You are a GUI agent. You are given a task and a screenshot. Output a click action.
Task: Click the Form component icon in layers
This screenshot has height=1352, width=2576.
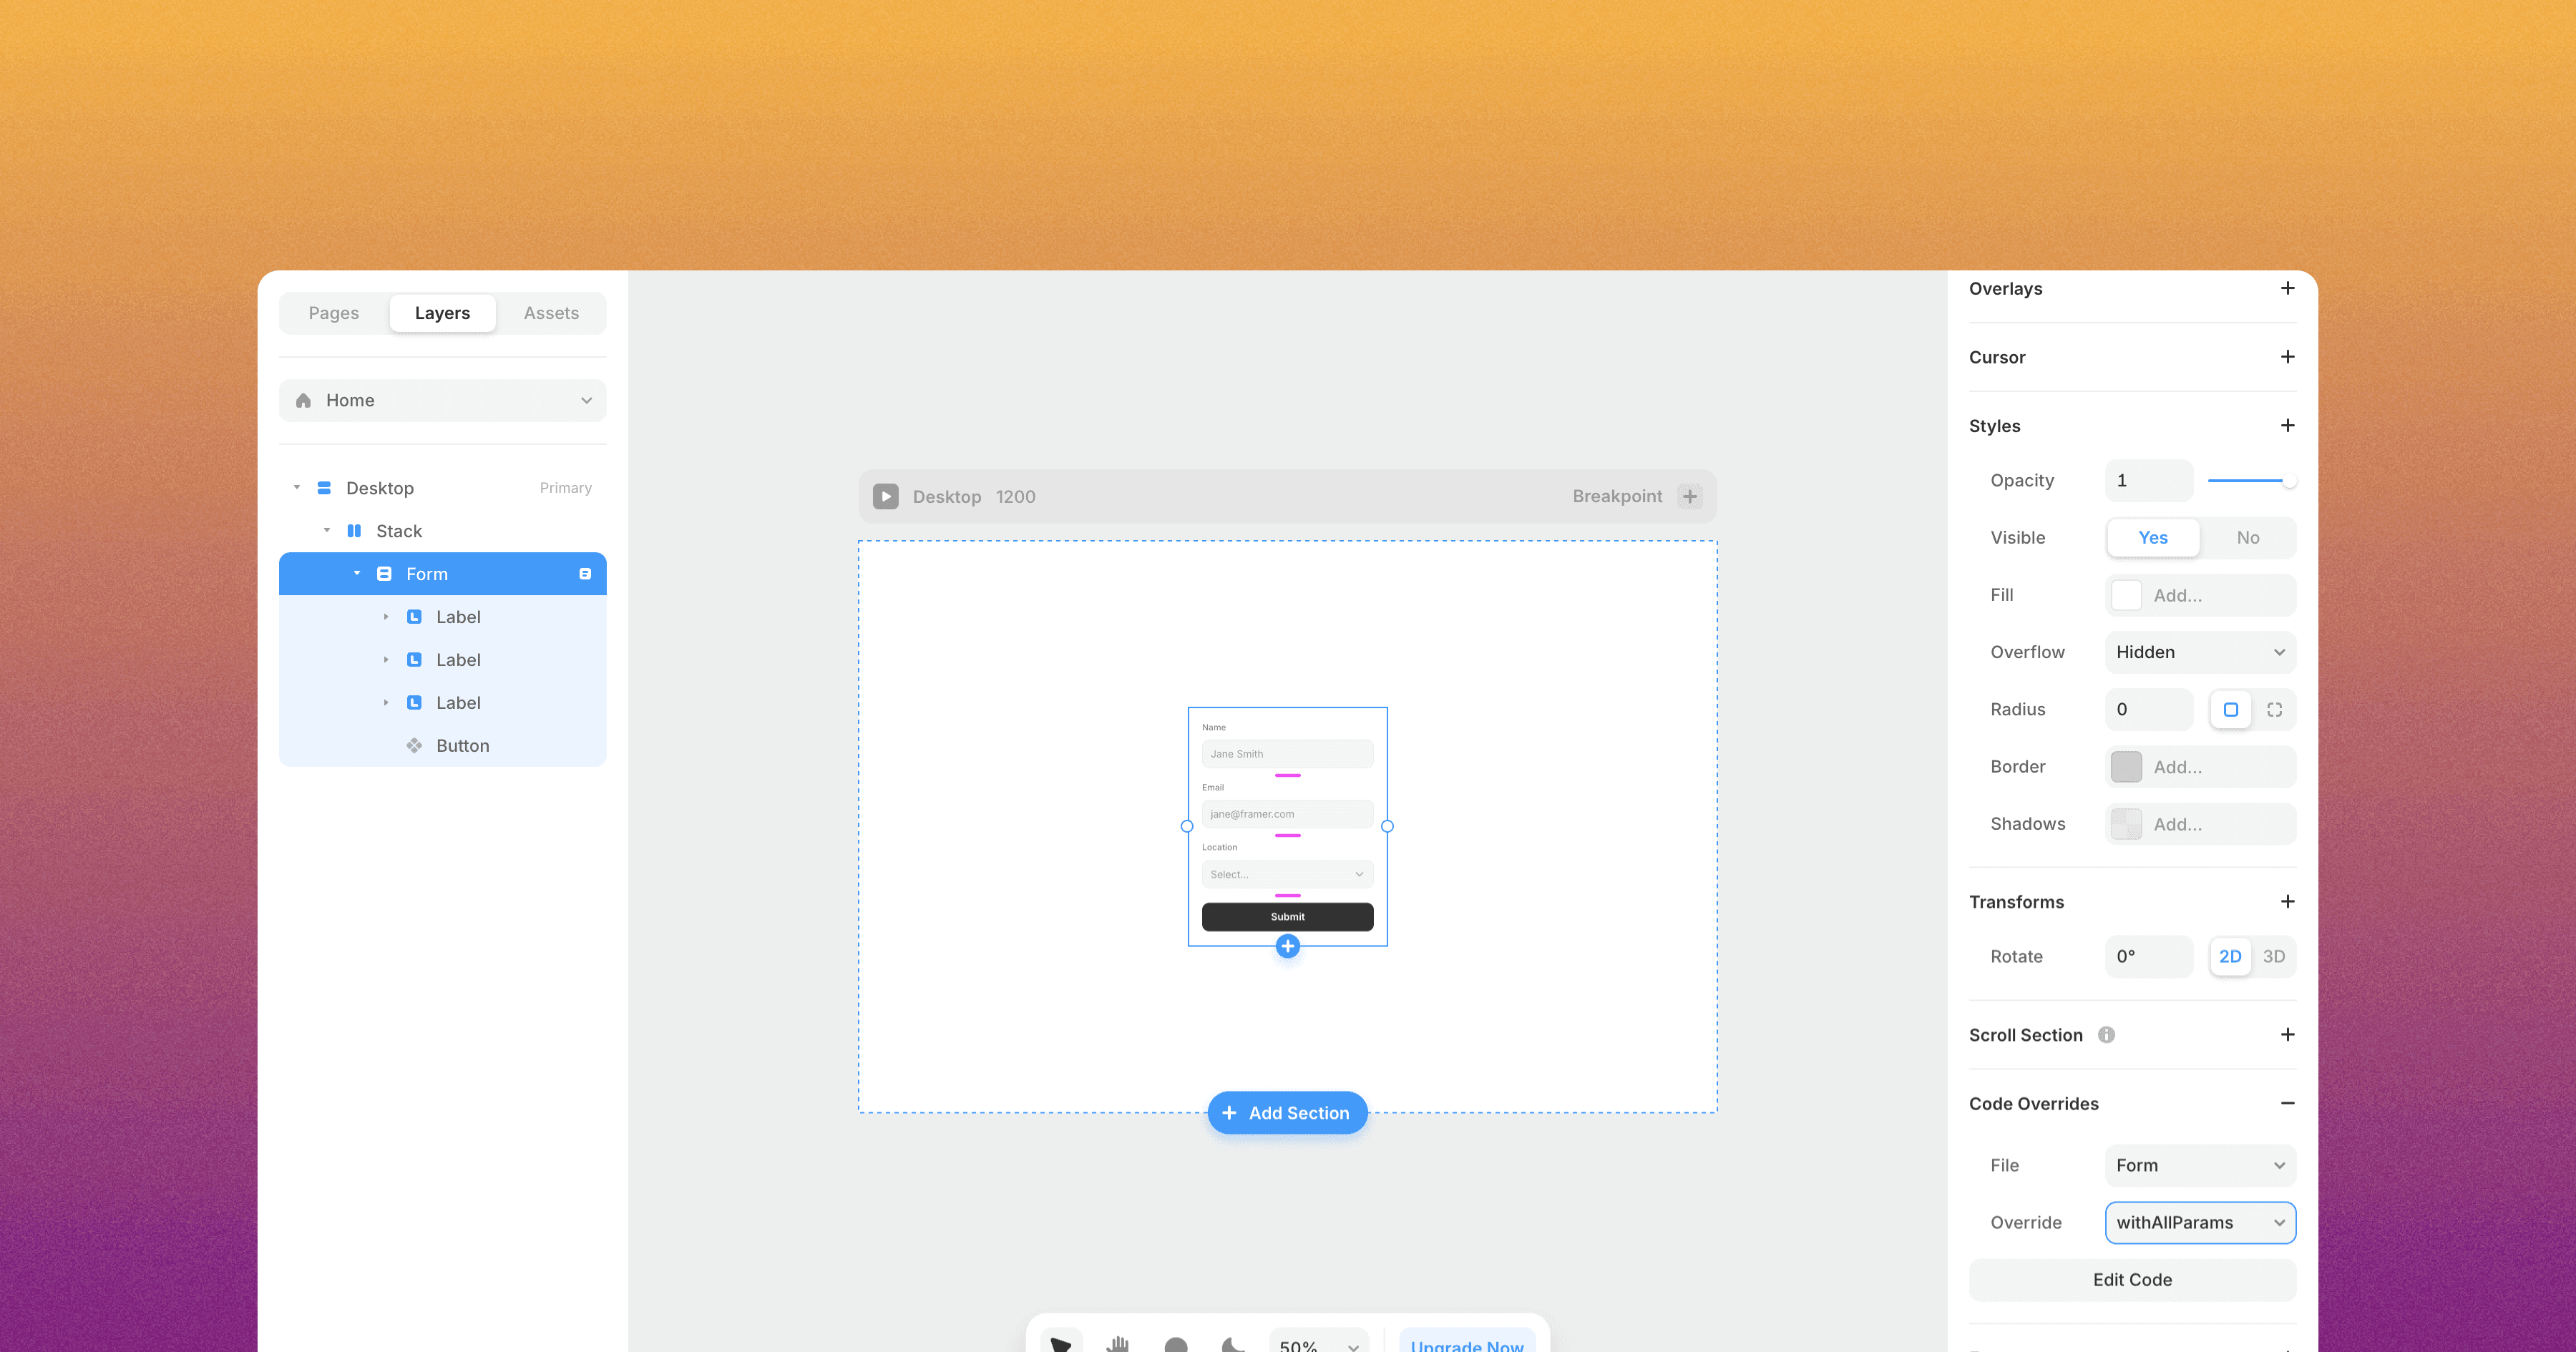381,574
